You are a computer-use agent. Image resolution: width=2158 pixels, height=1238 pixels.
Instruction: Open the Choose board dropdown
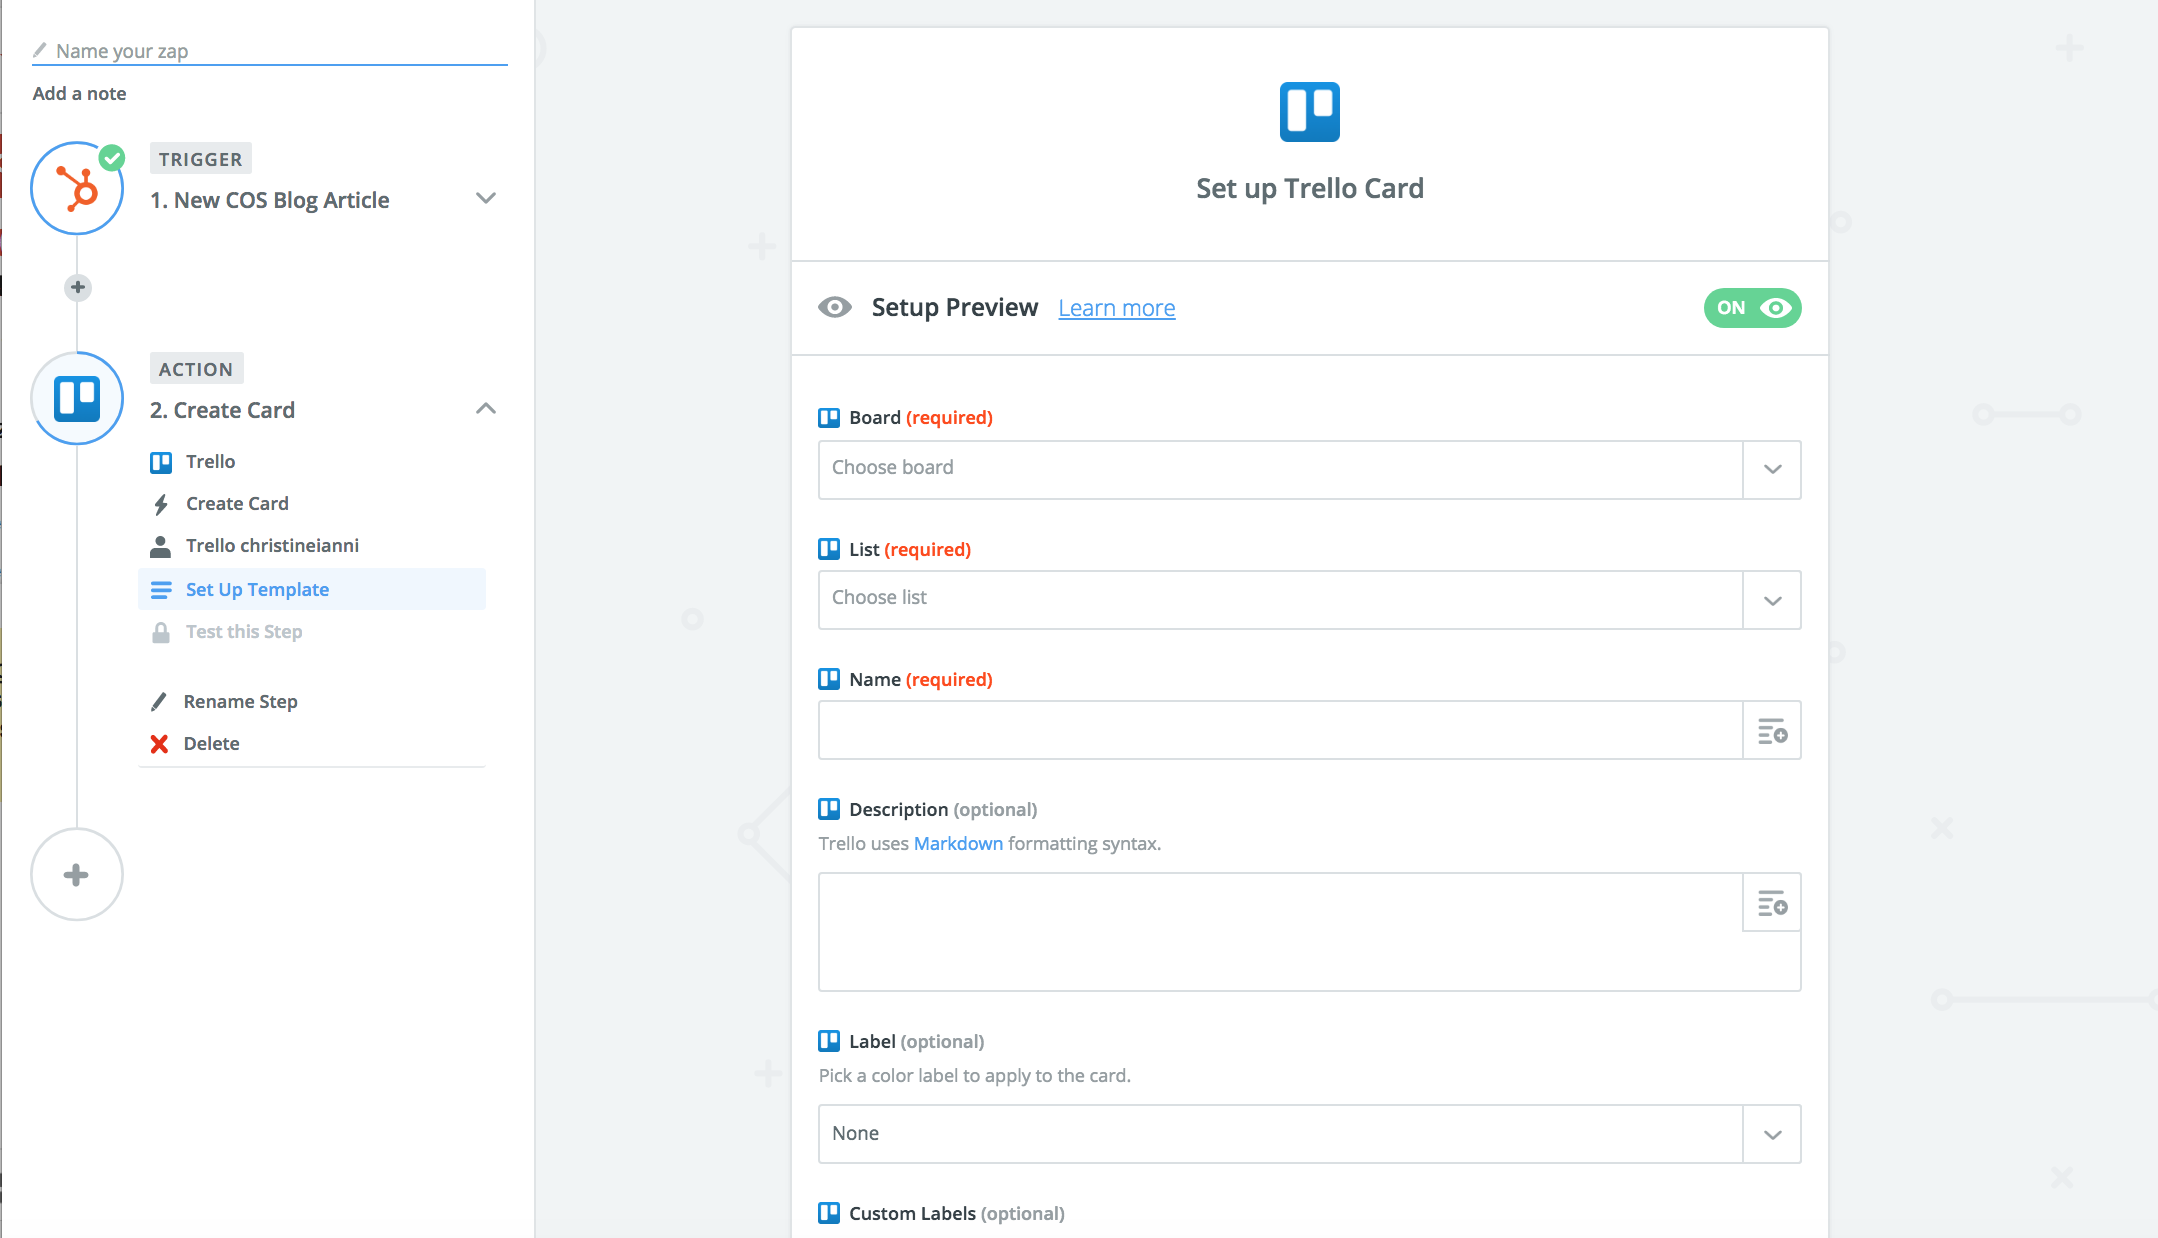pyautogui.click(x=1308, y=469)
